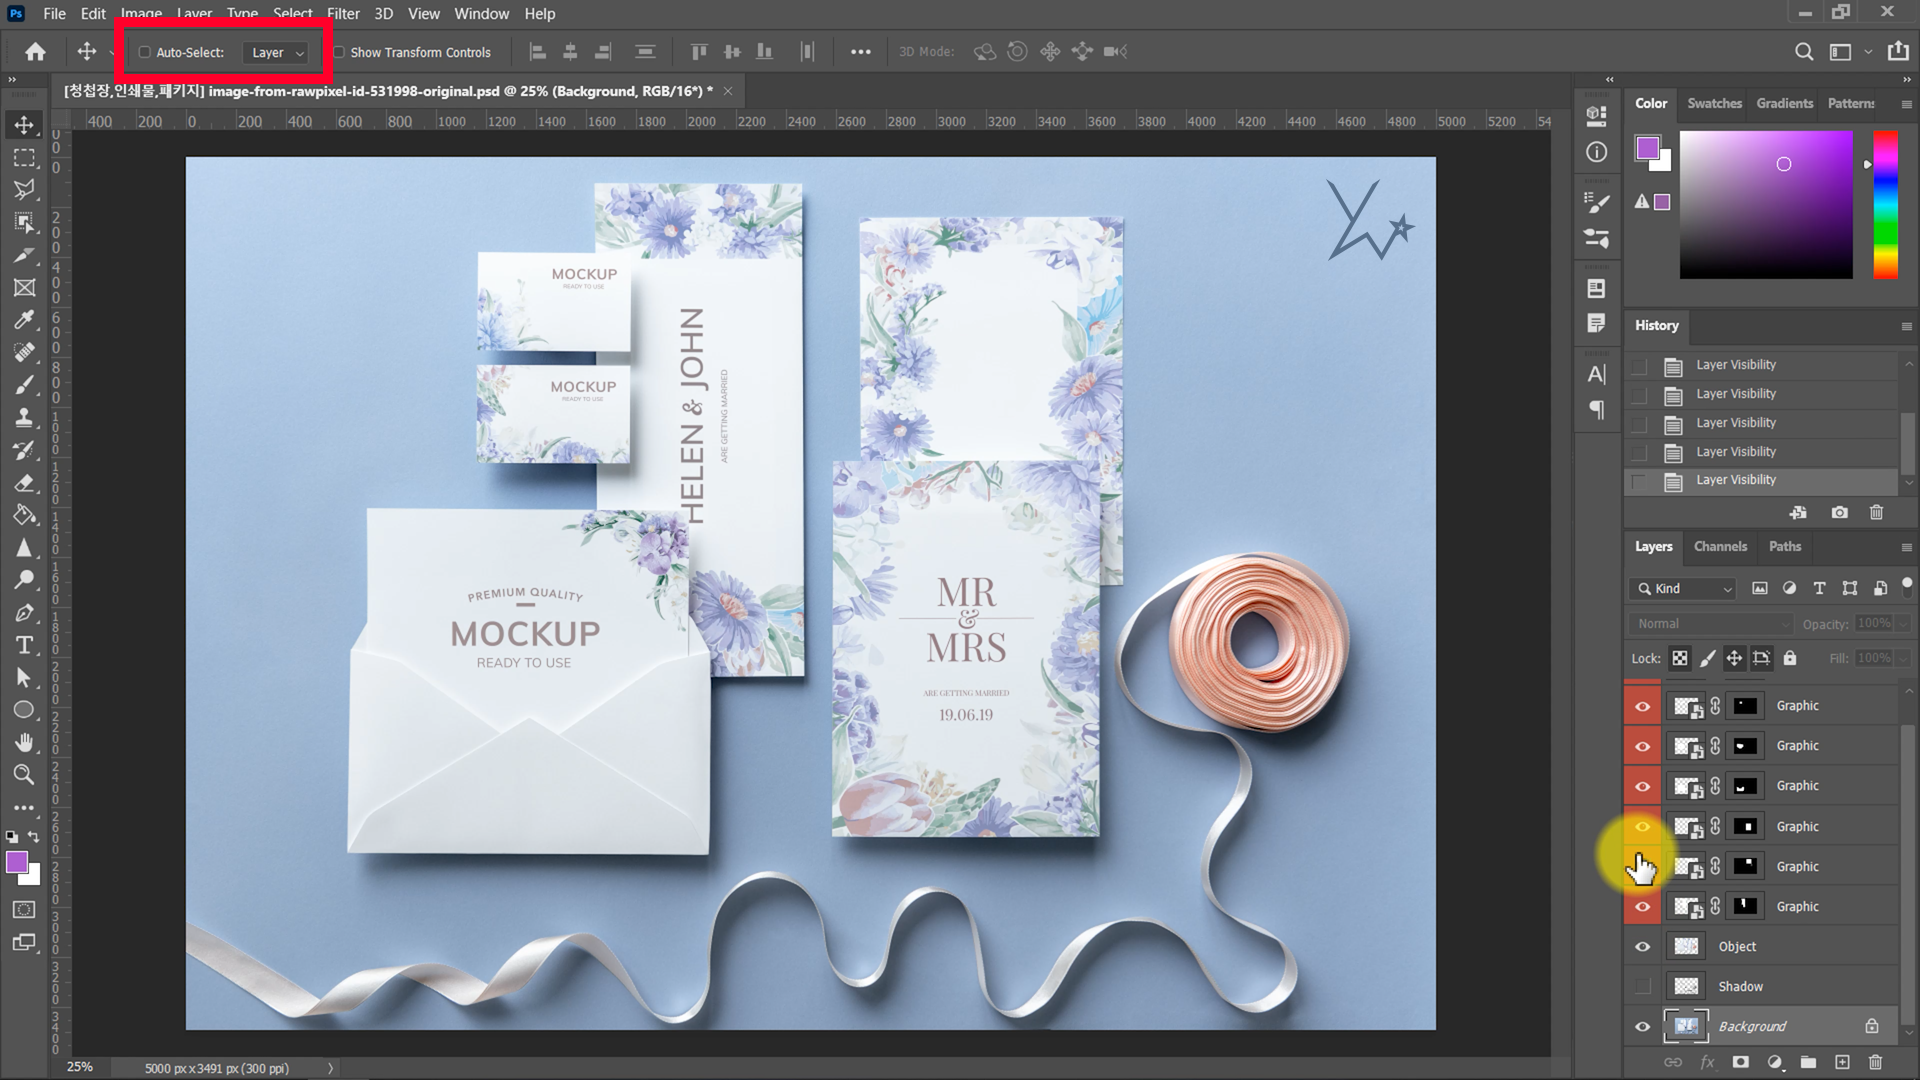Click the Home icon in options bar
This screenshot has width=1920, height=1080.
[x=36, y=52]
